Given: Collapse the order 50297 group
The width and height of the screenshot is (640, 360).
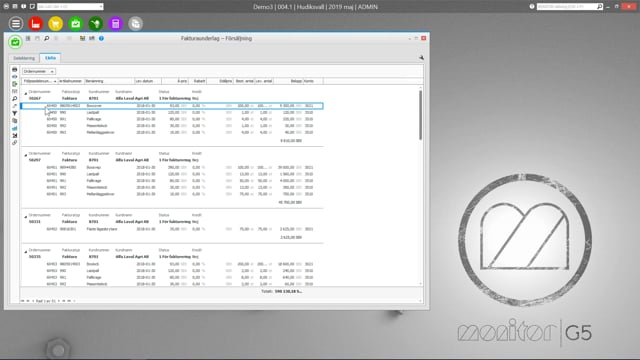Looking at the screenshot, I should (25, 155).
